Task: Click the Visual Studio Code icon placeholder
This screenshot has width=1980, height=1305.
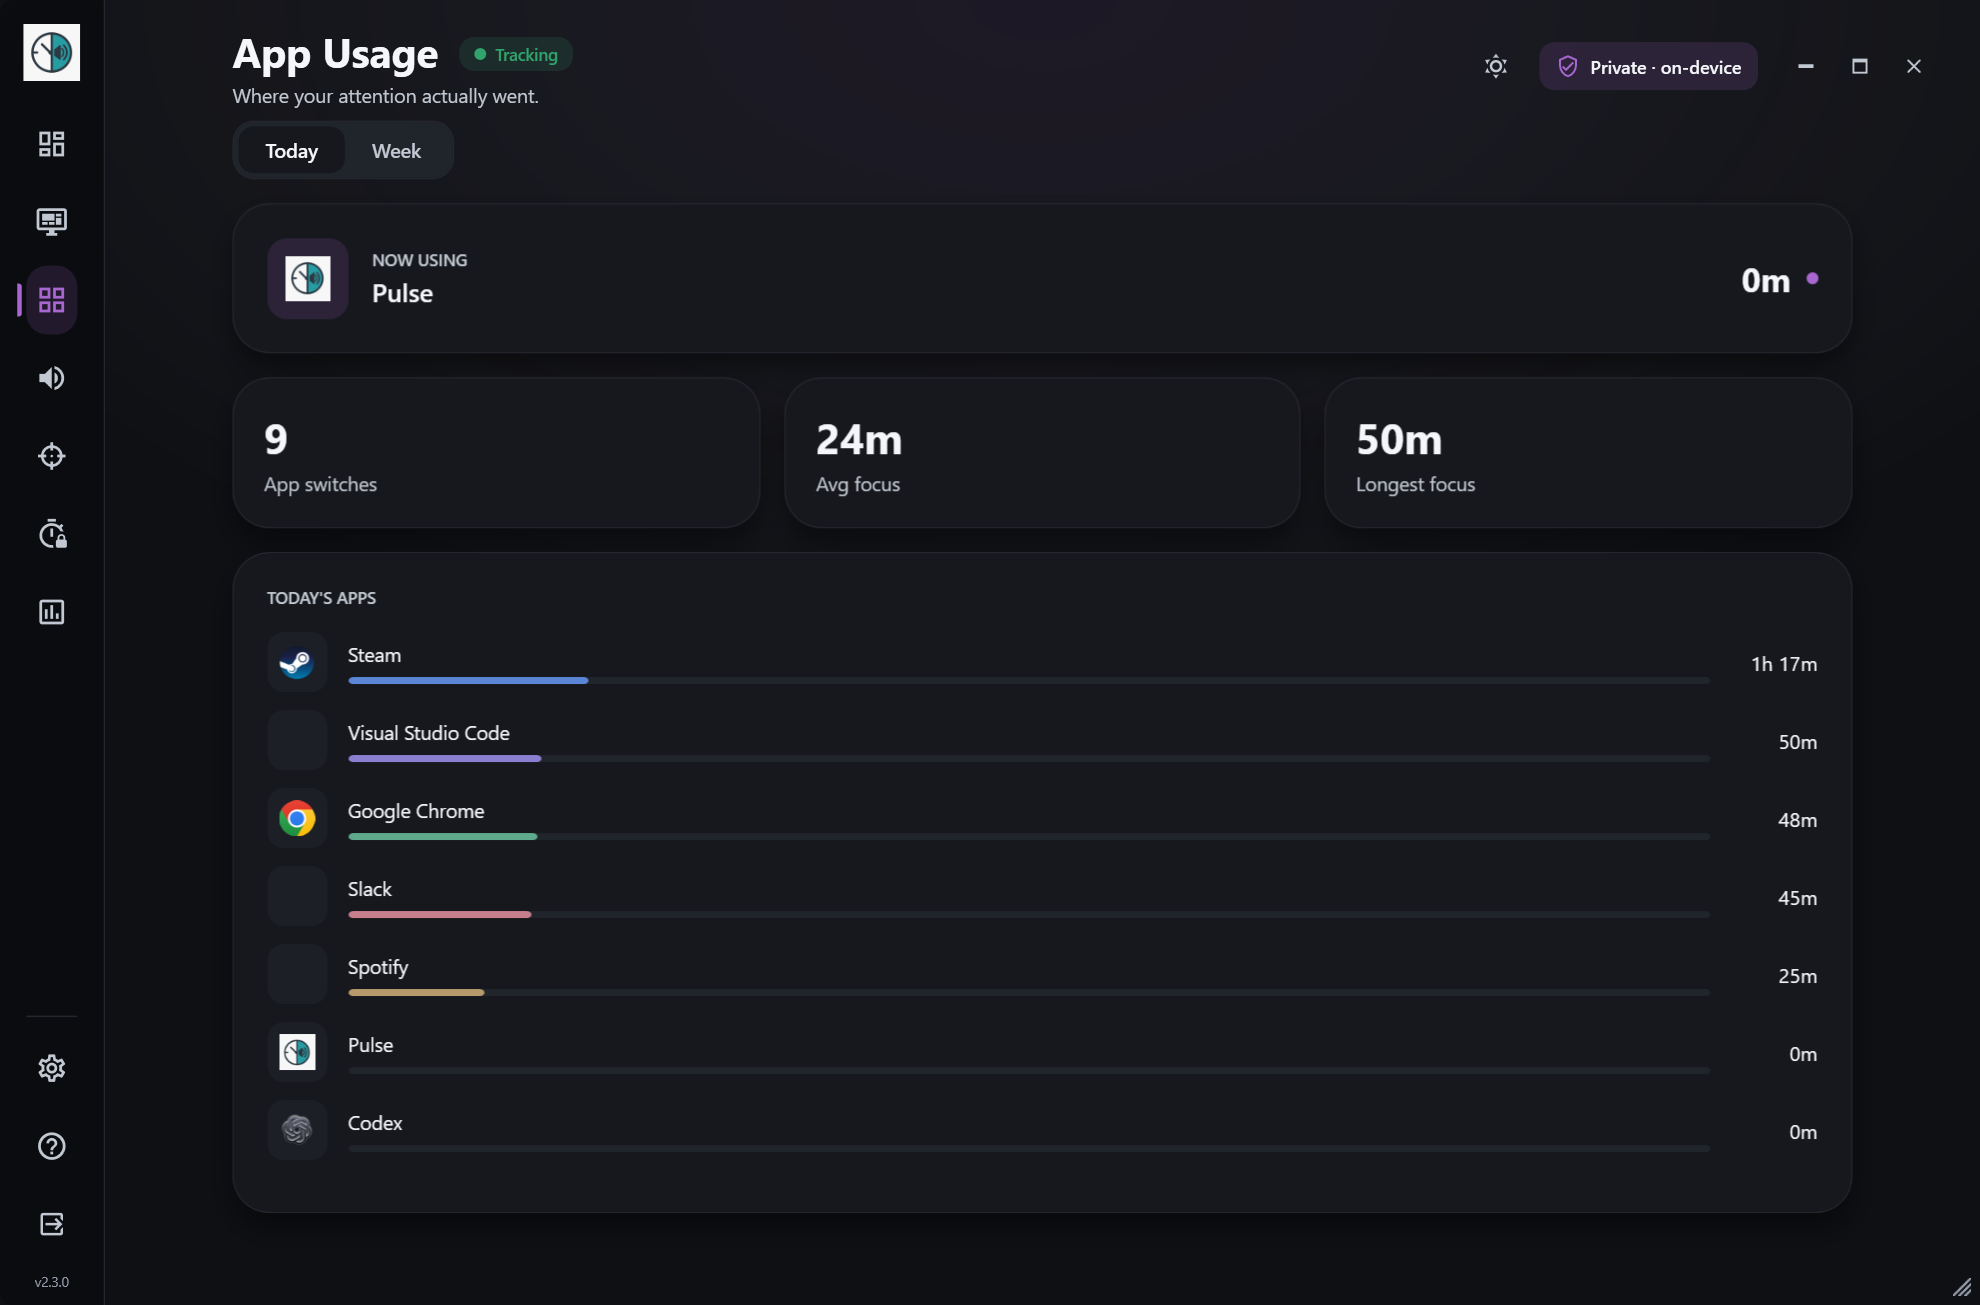Action: point(297,740)
